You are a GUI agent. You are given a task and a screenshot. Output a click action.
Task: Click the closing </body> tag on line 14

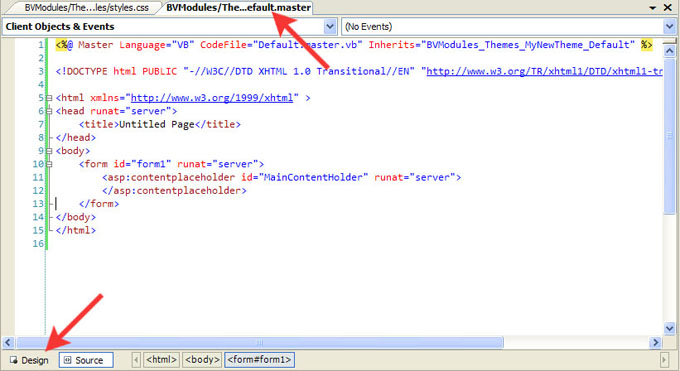pos(76,217)
